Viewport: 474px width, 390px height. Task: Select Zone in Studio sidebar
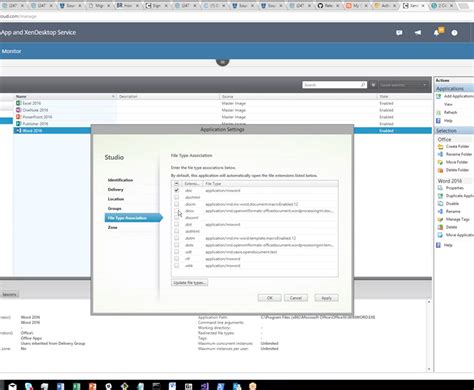click(x=112, y=227)
